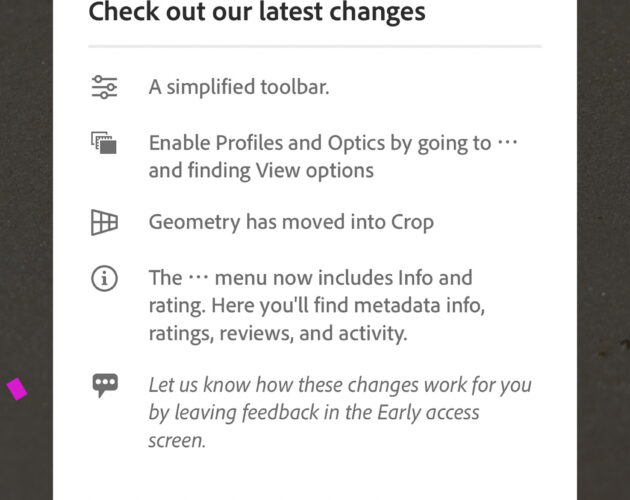
Task: Click the Geometry perspective grid icon
Action: [104, 222]
